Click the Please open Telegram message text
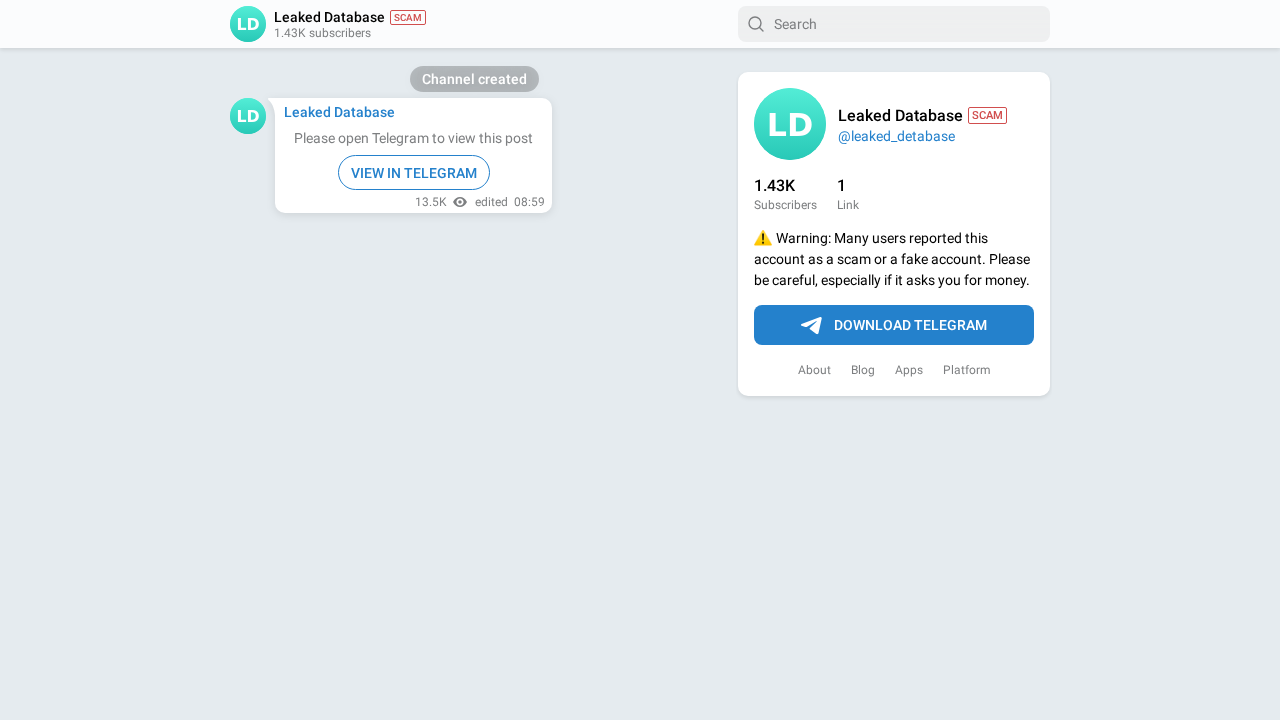This screenshot has height=720, width=1280. click(413, 138)
